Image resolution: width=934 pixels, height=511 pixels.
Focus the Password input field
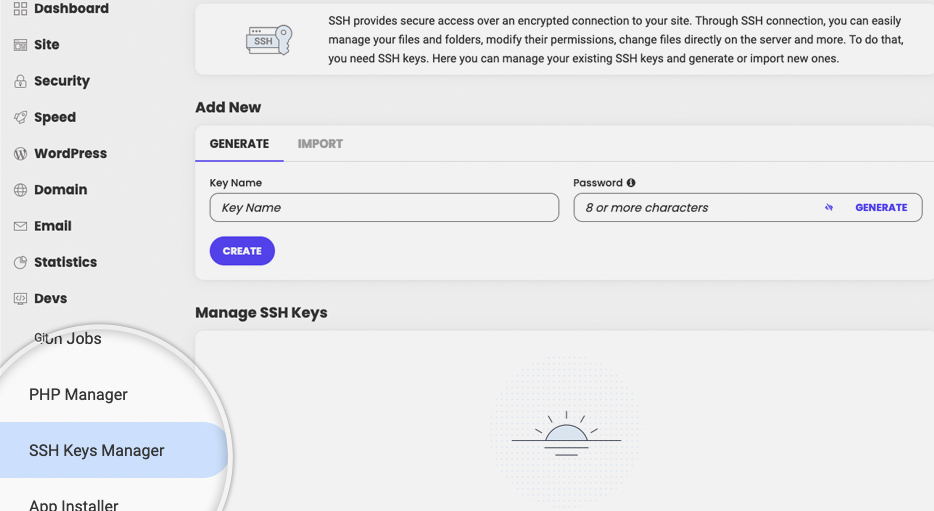tap(696, 207)
